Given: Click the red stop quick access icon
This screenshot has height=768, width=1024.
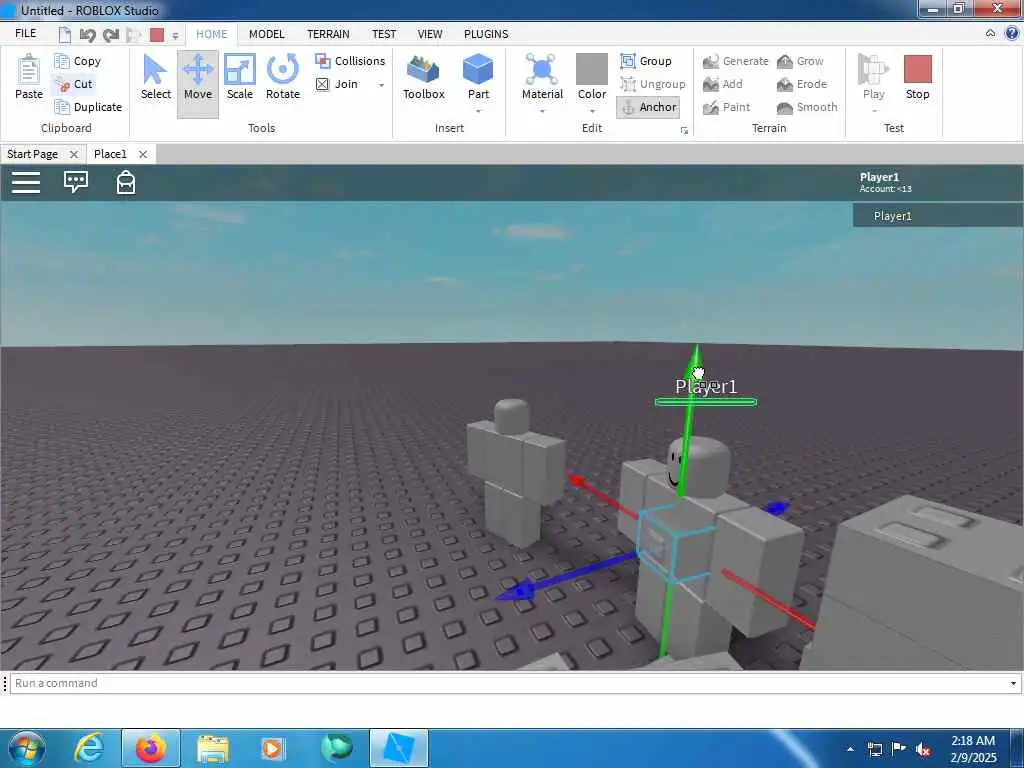Looking at the screenshot, I should click(157, 35).
